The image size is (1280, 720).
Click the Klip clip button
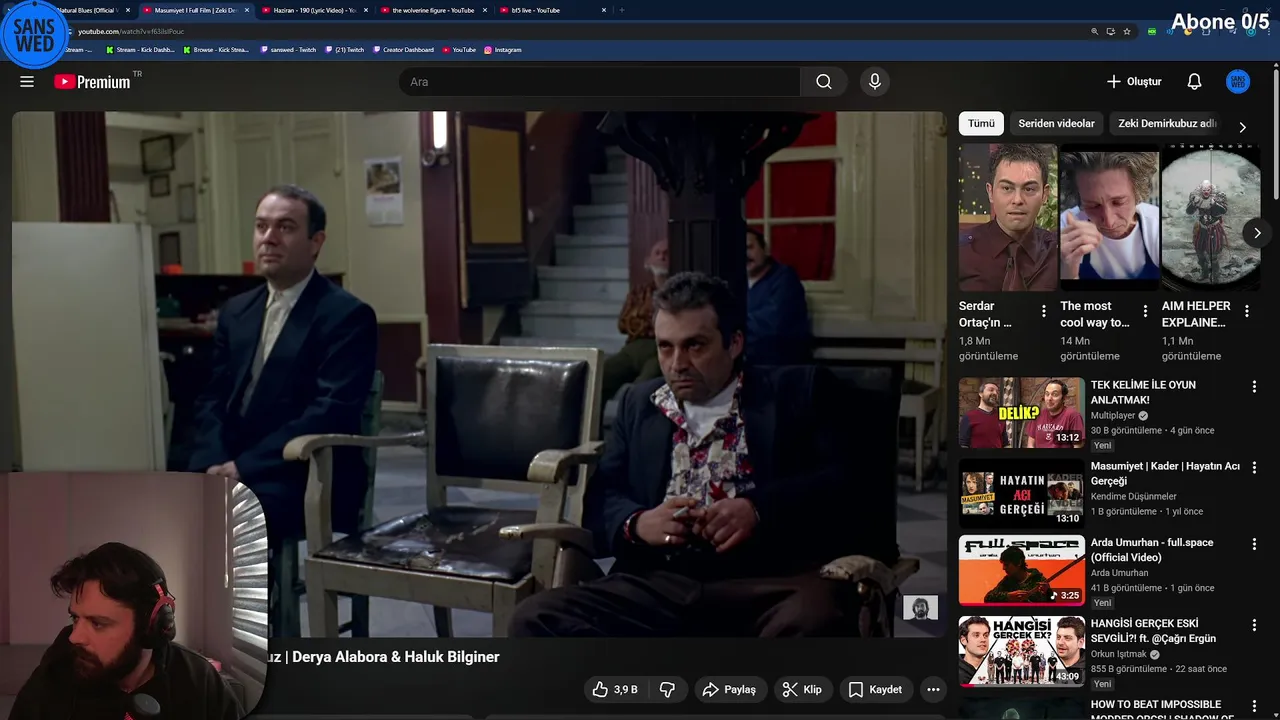click(802, 690)
